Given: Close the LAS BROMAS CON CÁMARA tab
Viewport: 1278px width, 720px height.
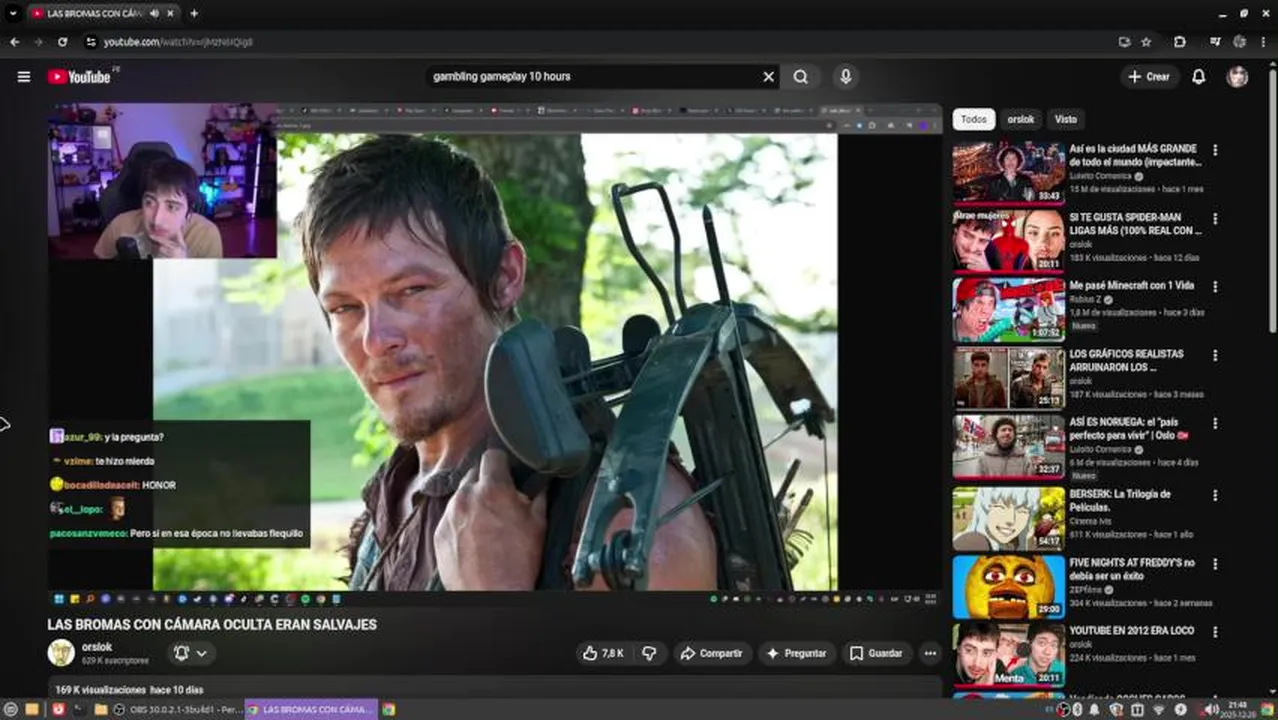Looking at the screenshot, I should [171, 14].
